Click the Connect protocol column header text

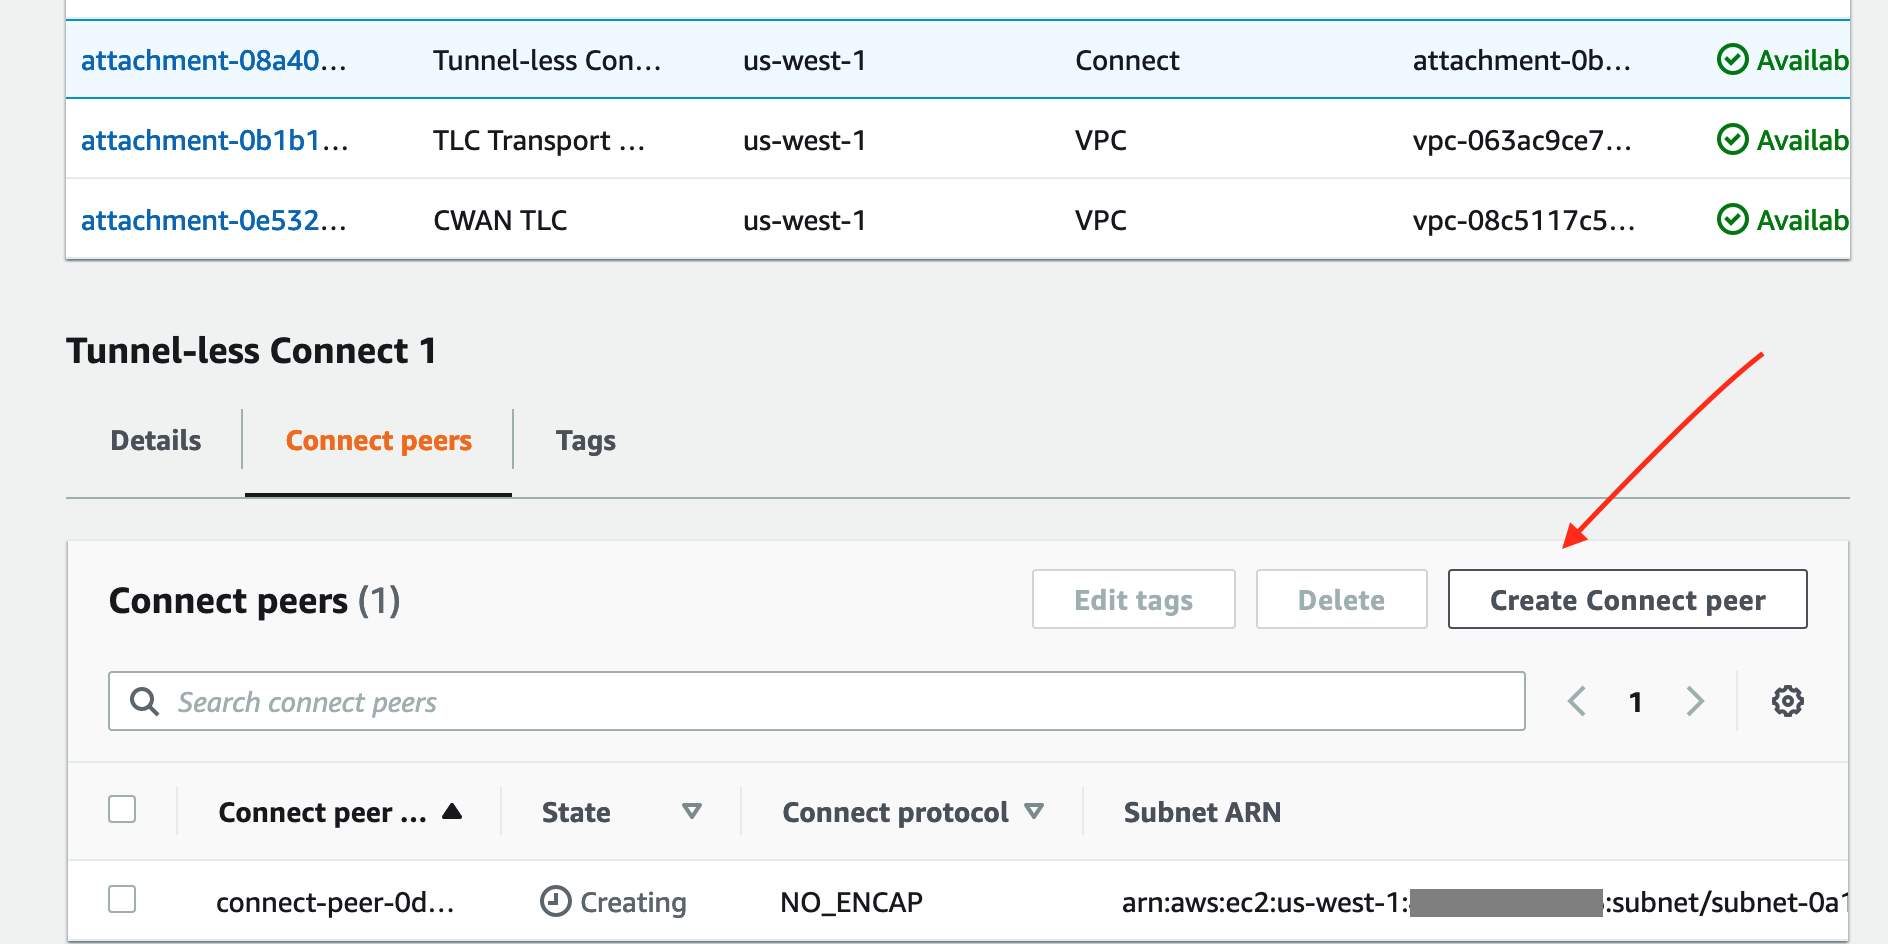pos(895,812)
